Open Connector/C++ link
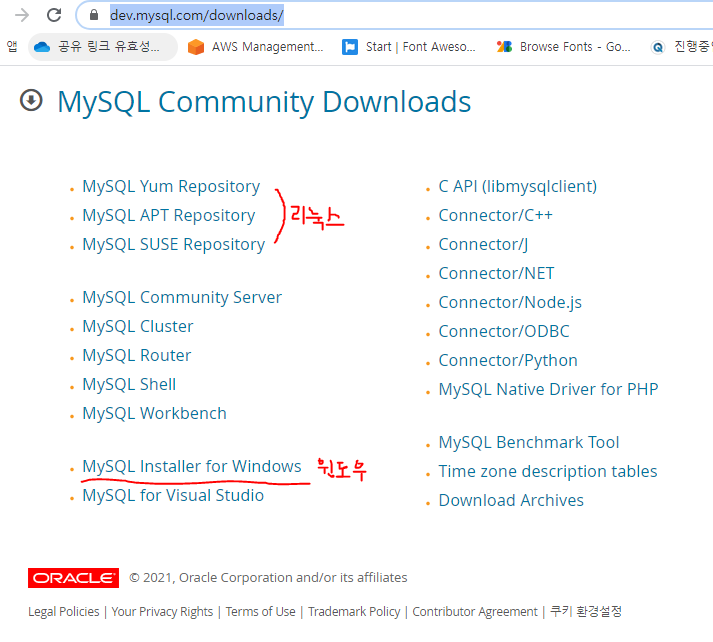This screenshot has width=713, height=642. point(495,216)
